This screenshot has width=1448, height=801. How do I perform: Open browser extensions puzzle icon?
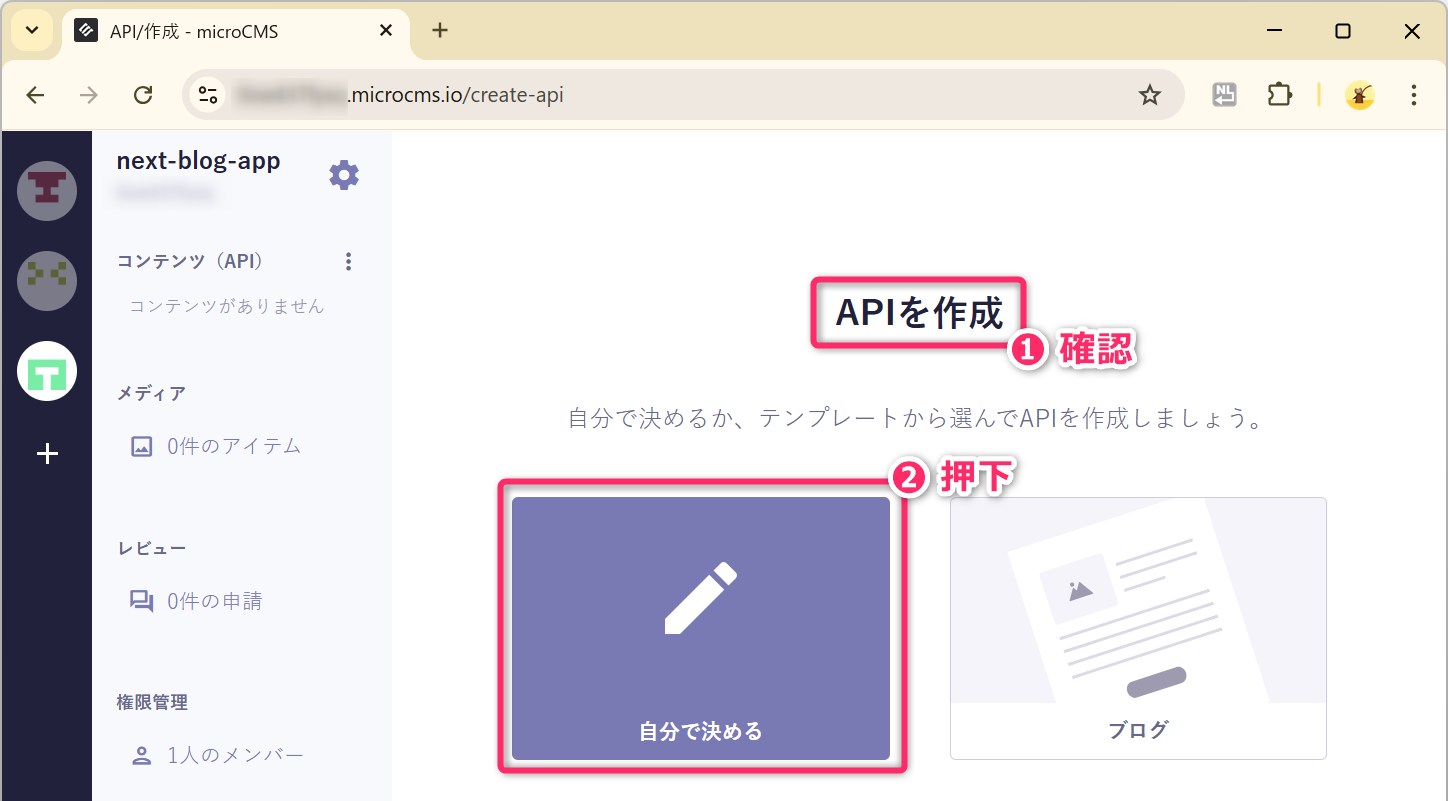pos(1279,95)
